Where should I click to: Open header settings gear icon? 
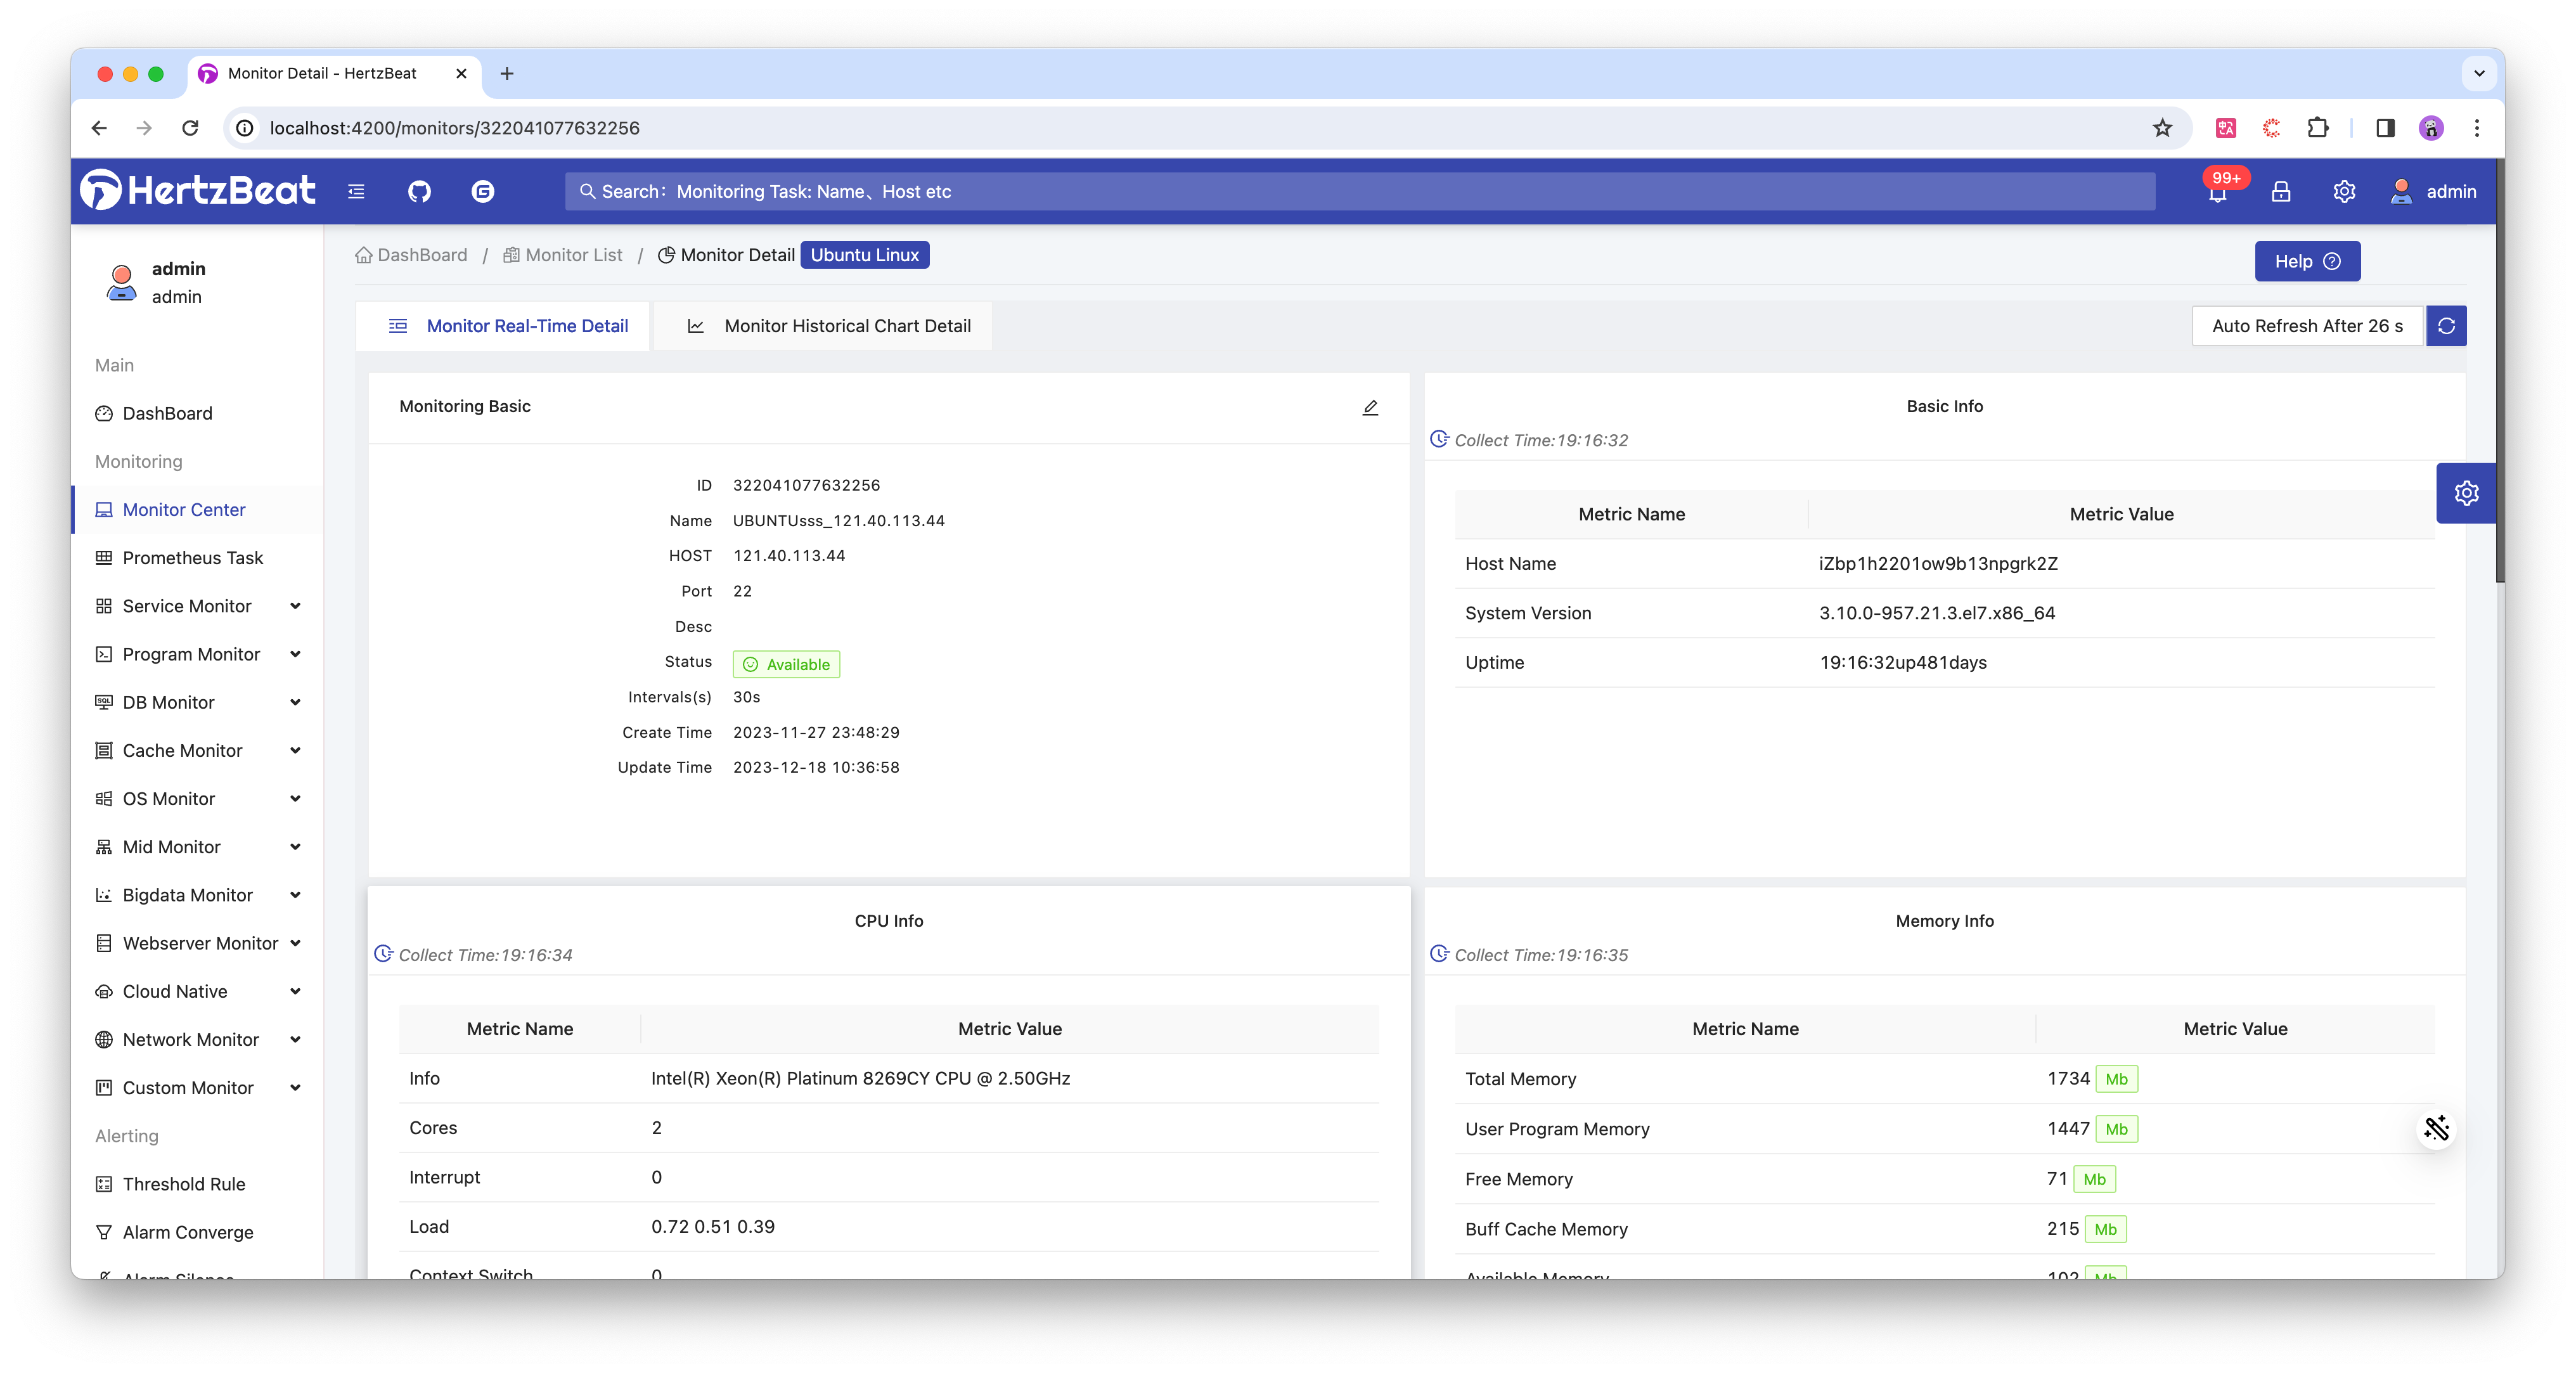point(2344,191)
